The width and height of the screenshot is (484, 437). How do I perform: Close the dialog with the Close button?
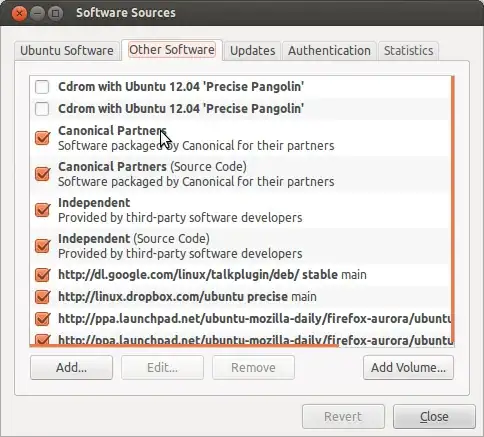click(434, 417)
